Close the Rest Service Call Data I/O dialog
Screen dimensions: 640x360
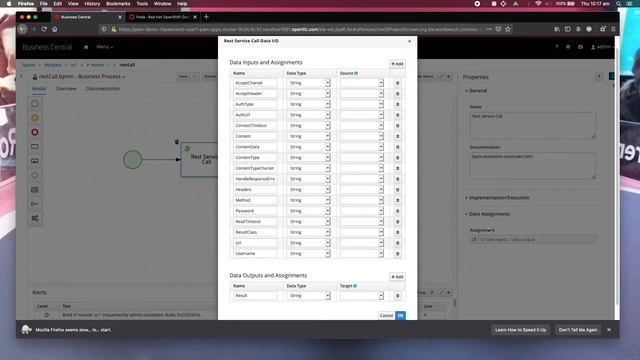tap(409, 41)
